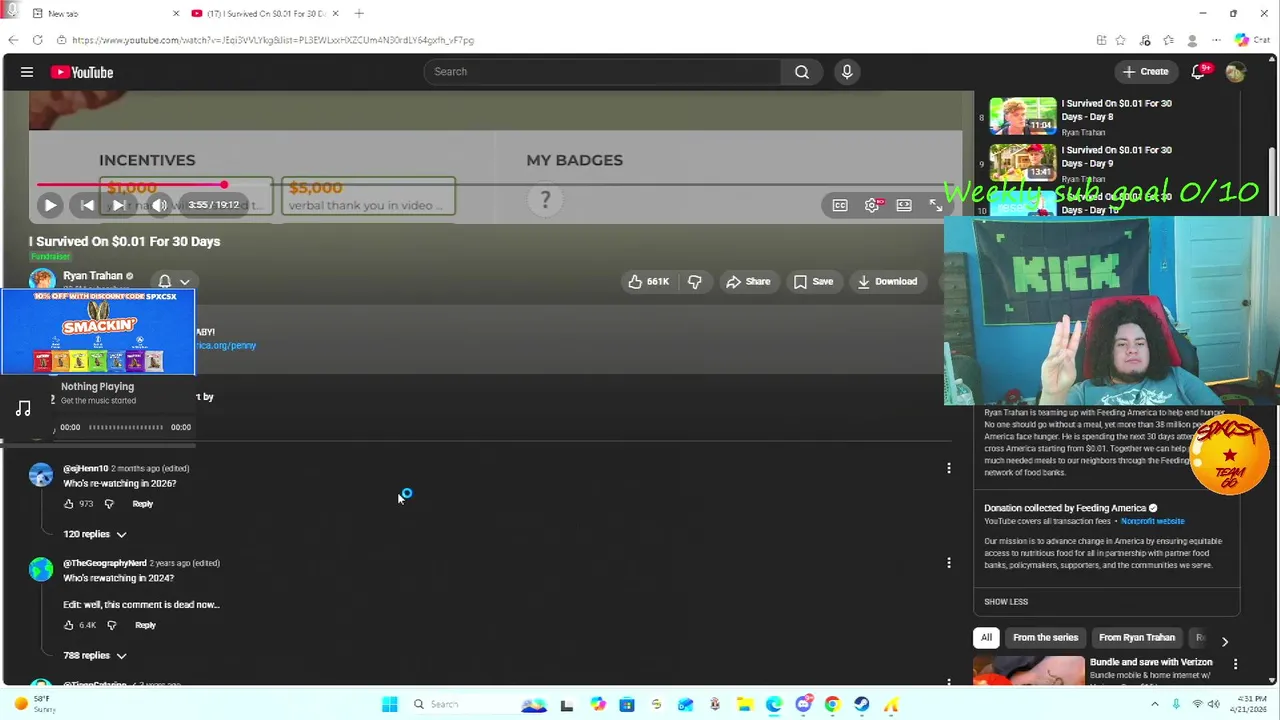This screenshot has height=720, width=1280.
Task: Save the video to a playlist
Action: pyautogui.click(x=813, y=282)
